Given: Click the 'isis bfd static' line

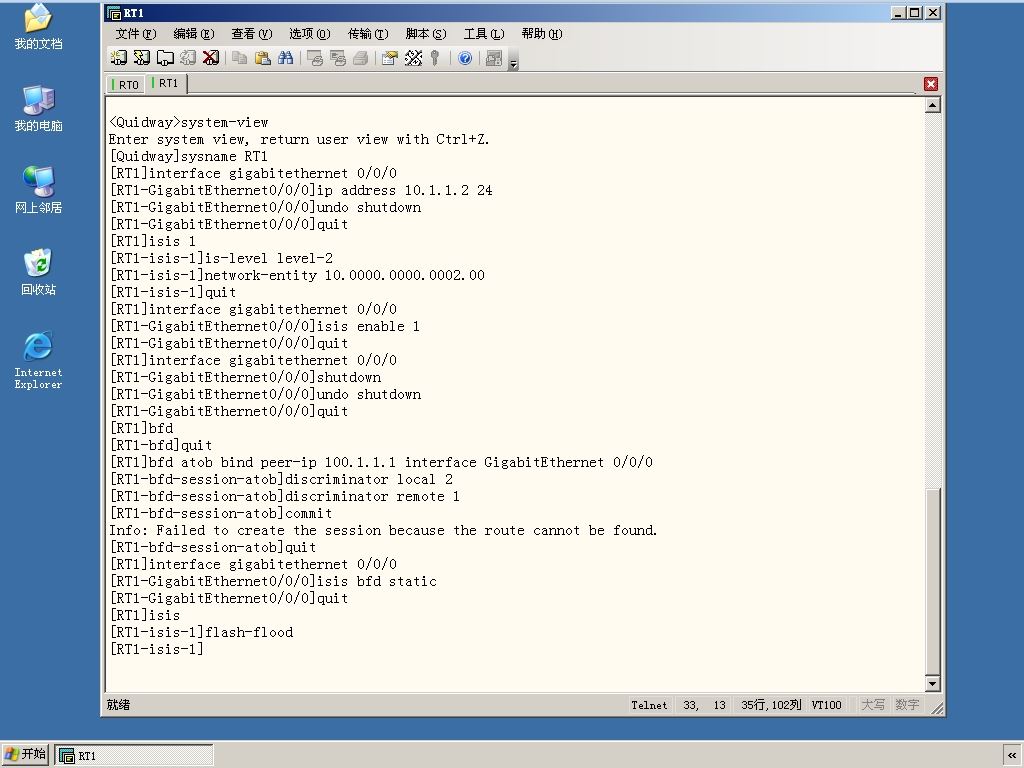Looking at the screenshot, I should (273, 581).
